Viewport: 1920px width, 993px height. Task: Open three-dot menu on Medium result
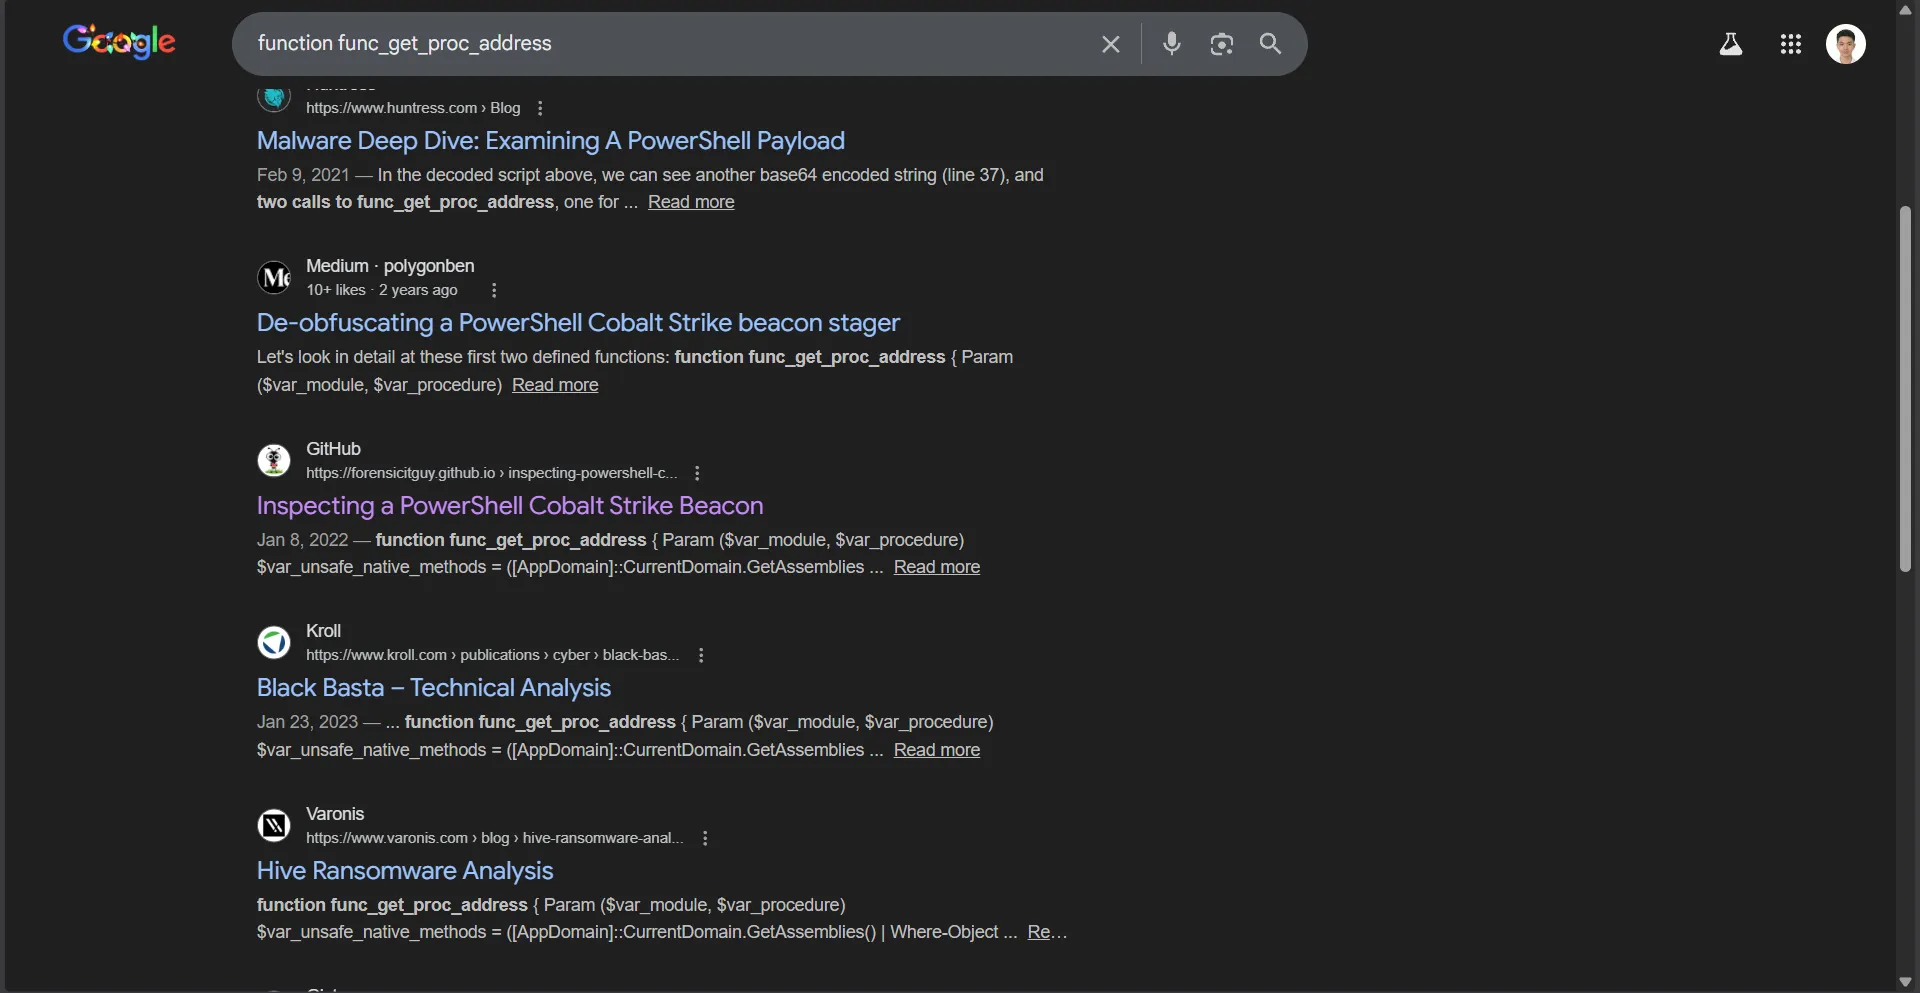pyautogui.click(x=492, y=290)
